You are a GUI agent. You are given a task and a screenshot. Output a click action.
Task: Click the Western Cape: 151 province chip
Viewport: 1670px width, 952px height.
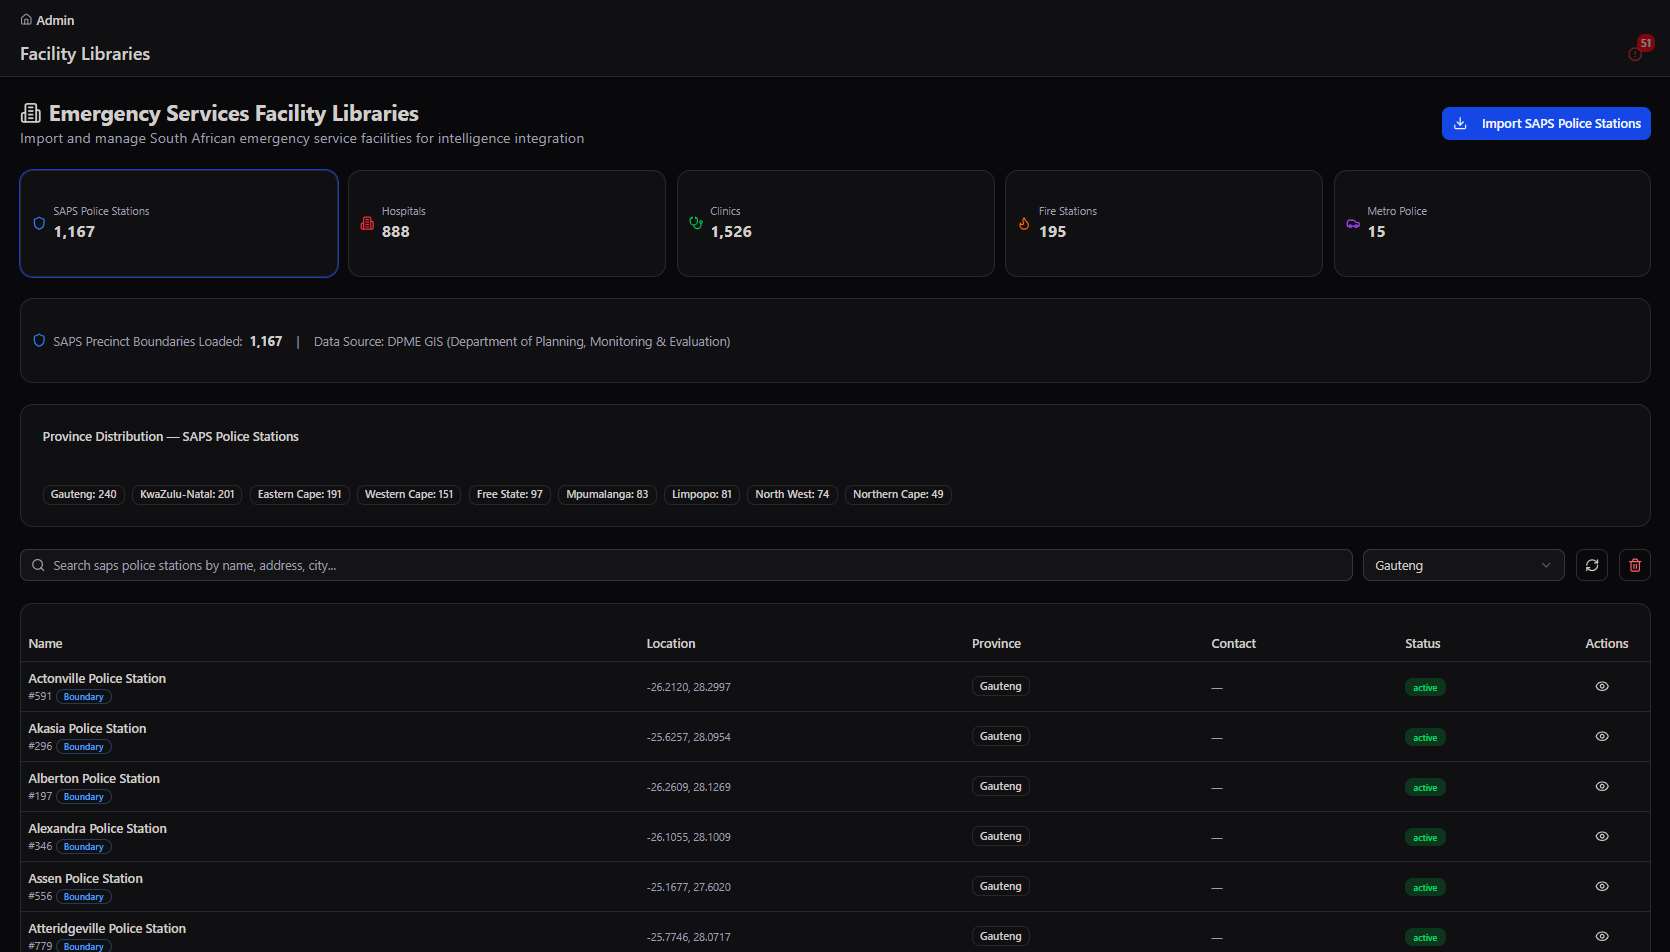409,494
